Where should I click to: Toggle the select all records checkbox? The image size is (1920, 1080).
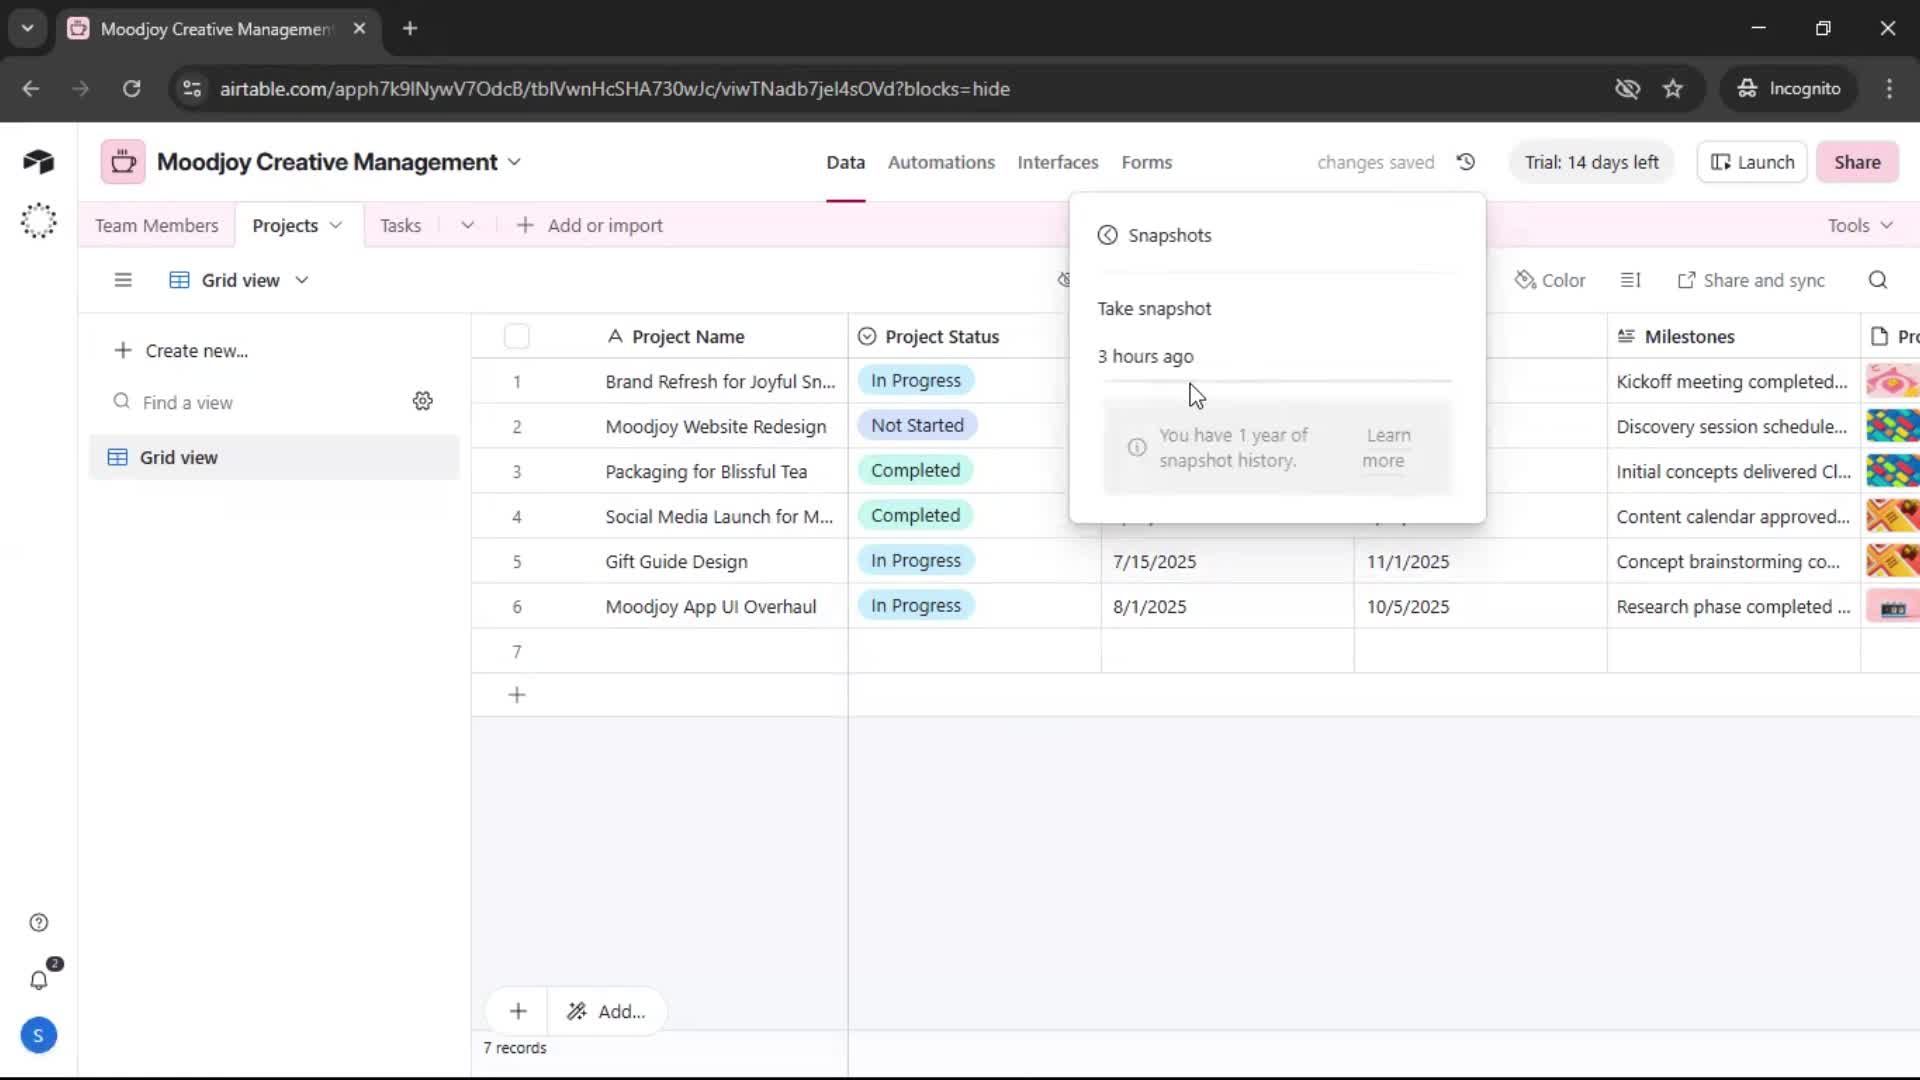coord(517,336)
